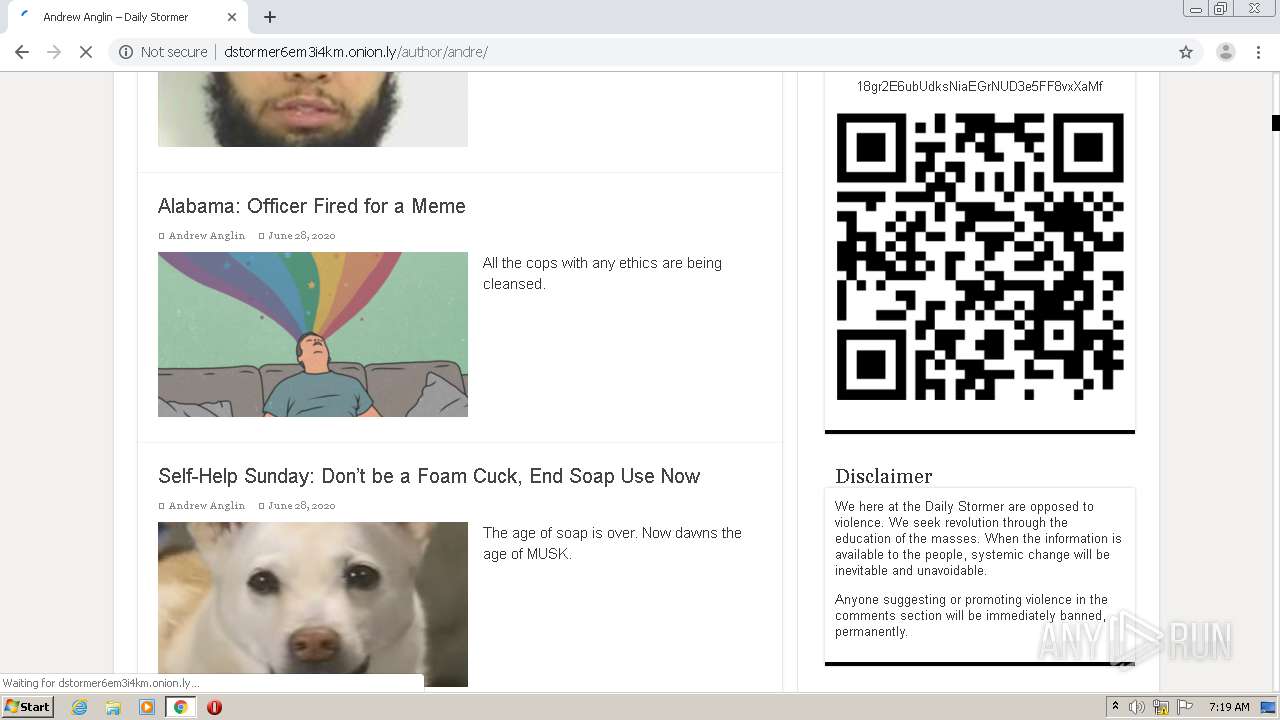Open the Windows Start menu
This screenshot has width=1280, height=720.
(x=28, y=707)
